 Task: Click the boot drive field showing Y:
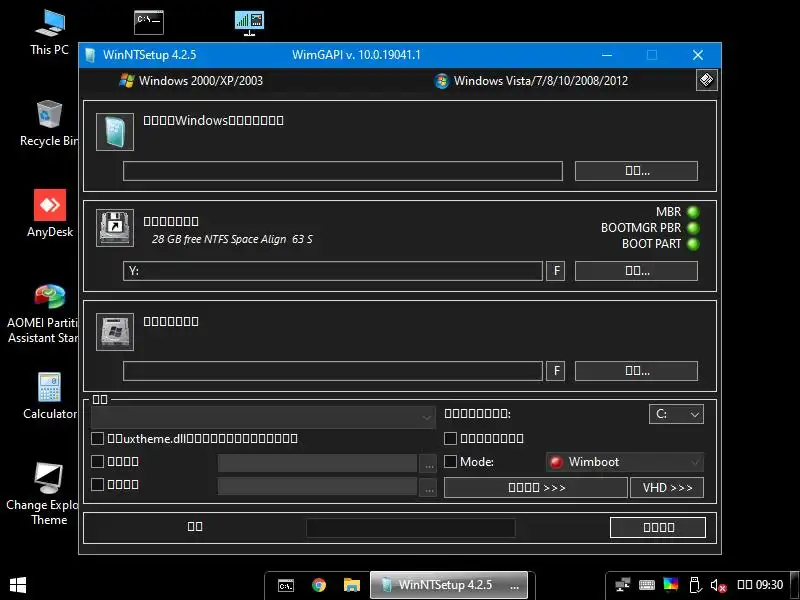tap(333, 271)
